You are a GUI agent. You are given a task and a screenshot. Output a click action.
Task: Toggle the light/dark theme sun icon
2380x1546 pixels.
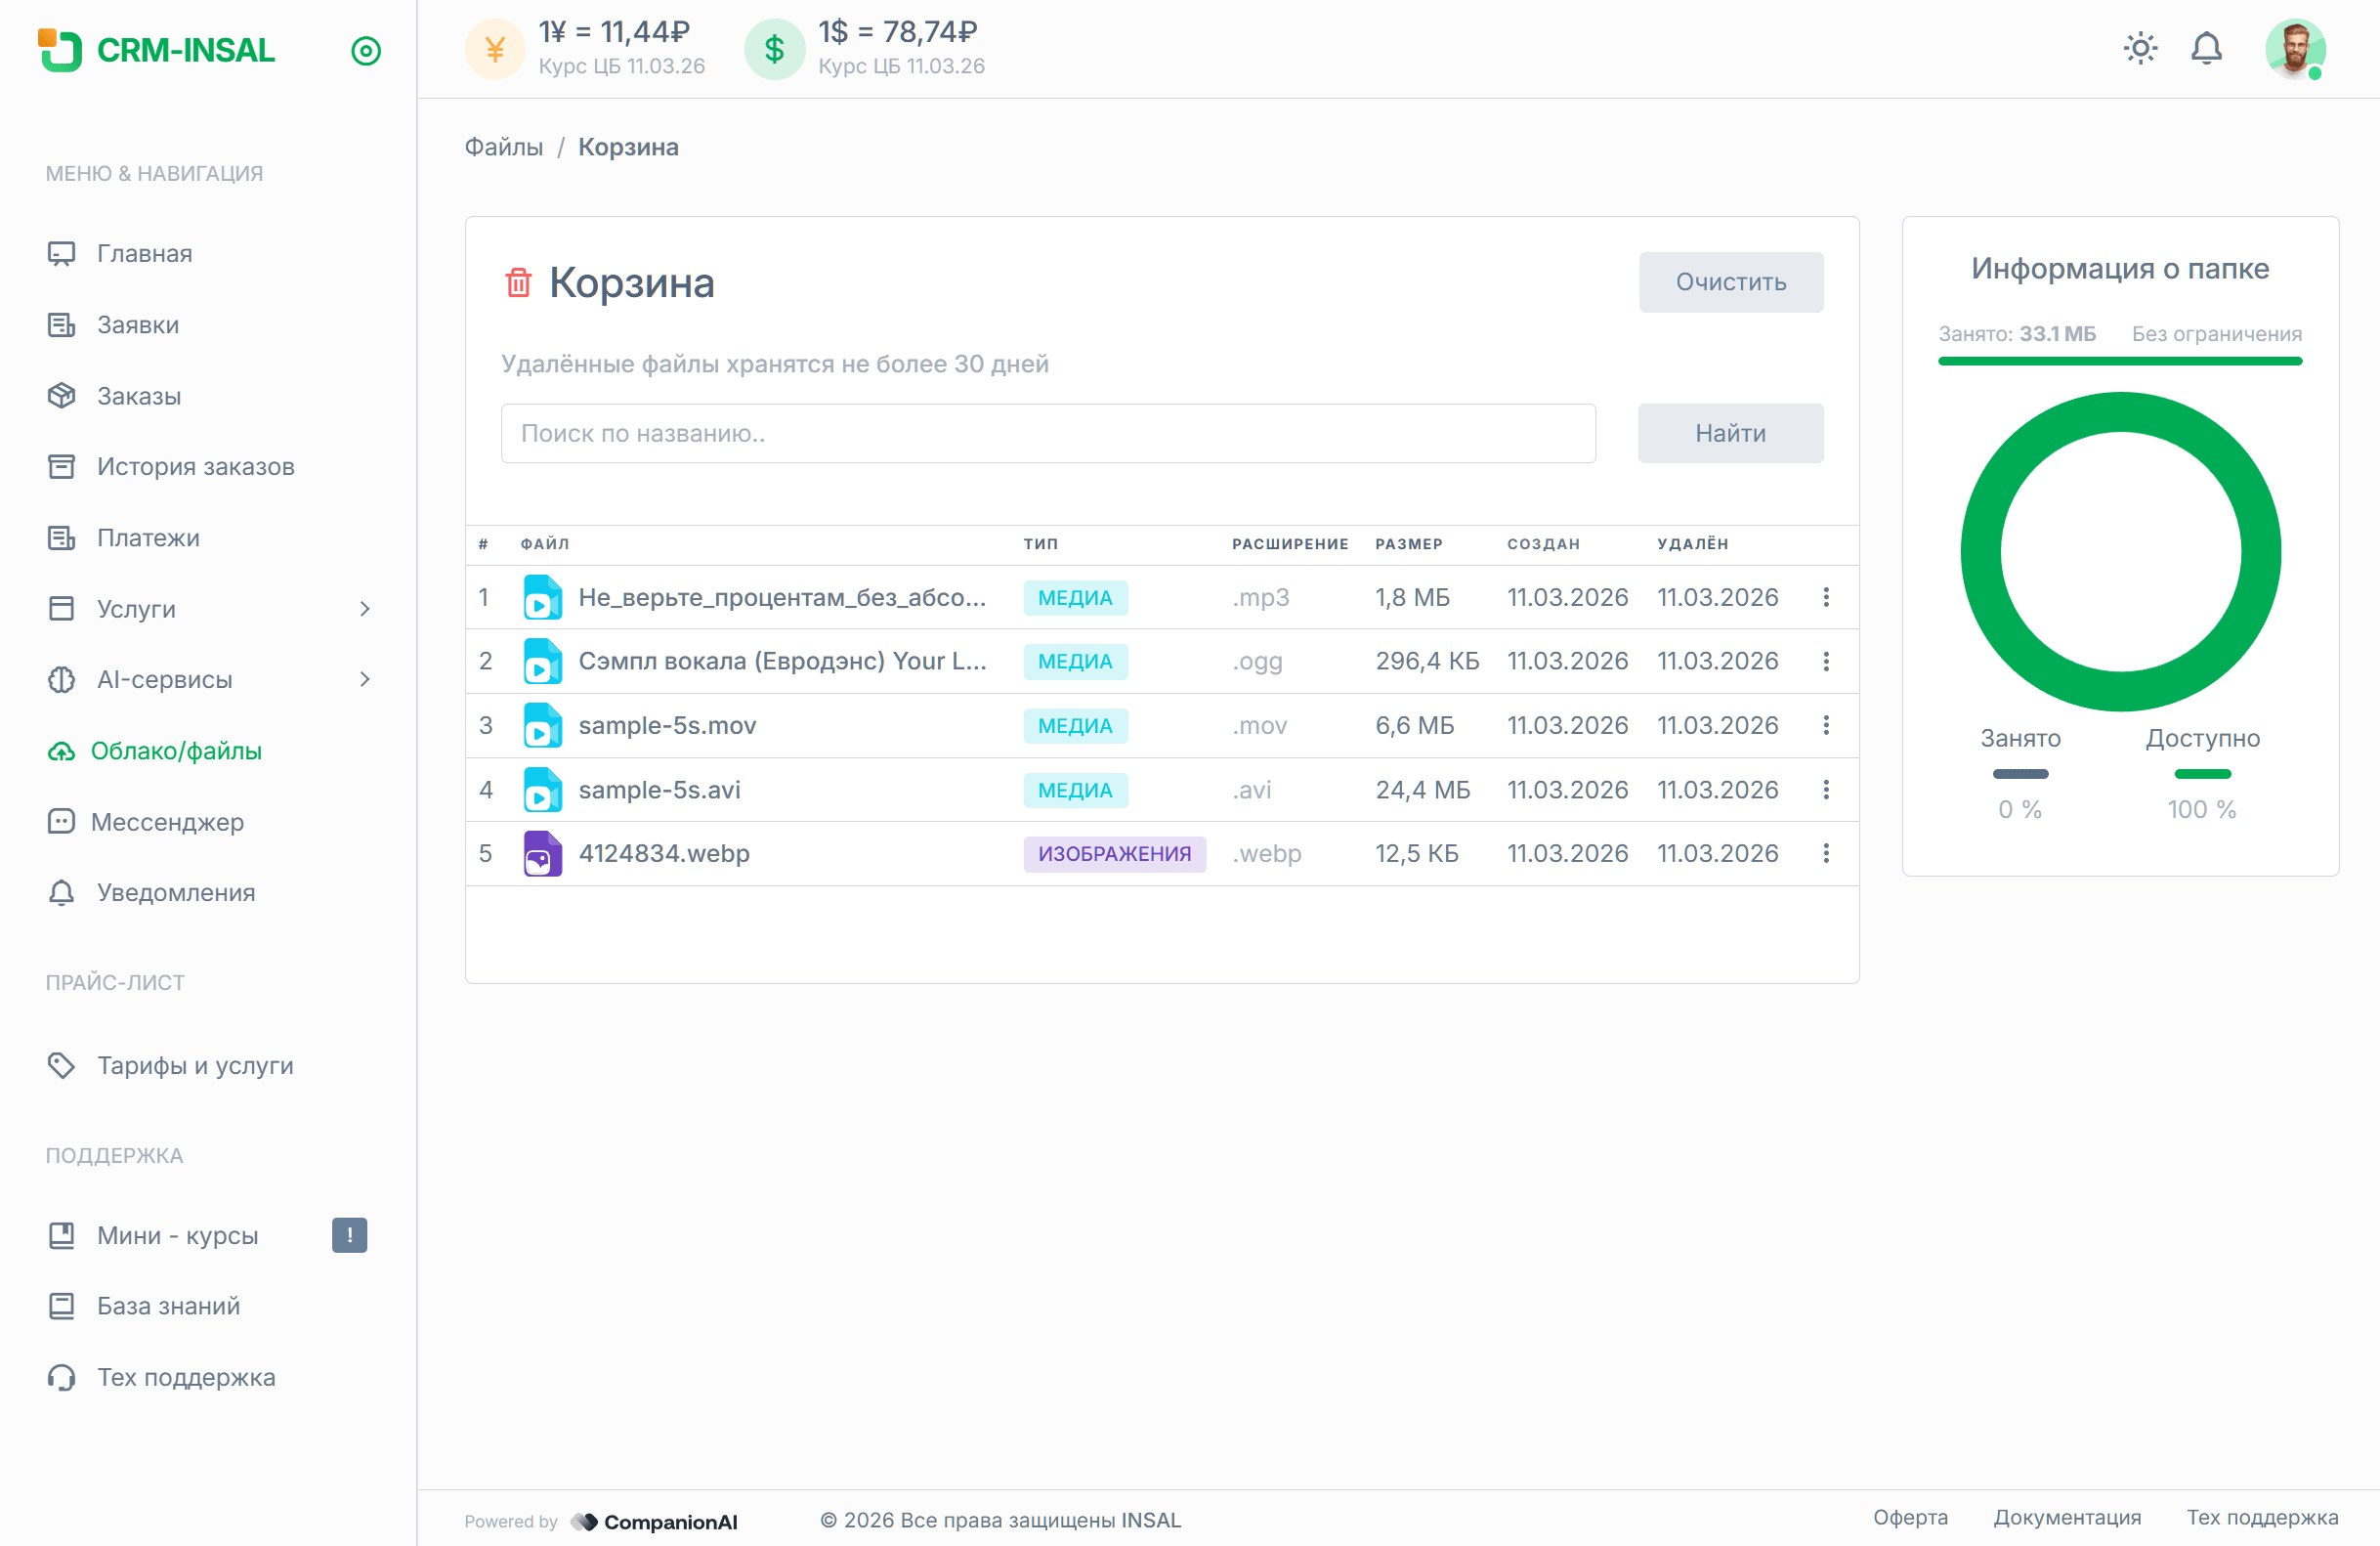(2140, 48)
